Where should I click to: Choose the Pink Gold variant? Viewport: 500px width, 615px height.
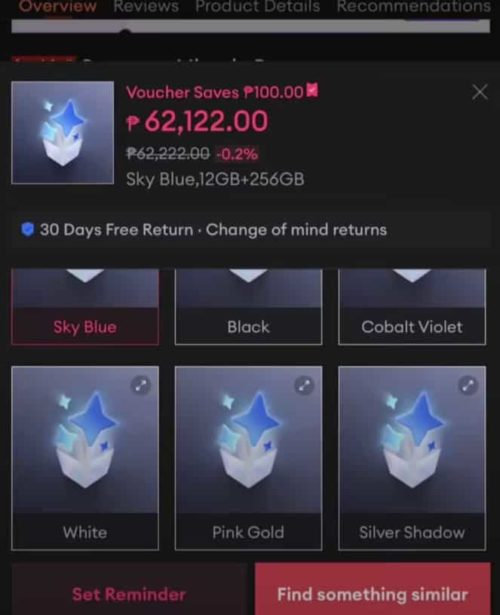pyautogui.click(x=249, y=458)
